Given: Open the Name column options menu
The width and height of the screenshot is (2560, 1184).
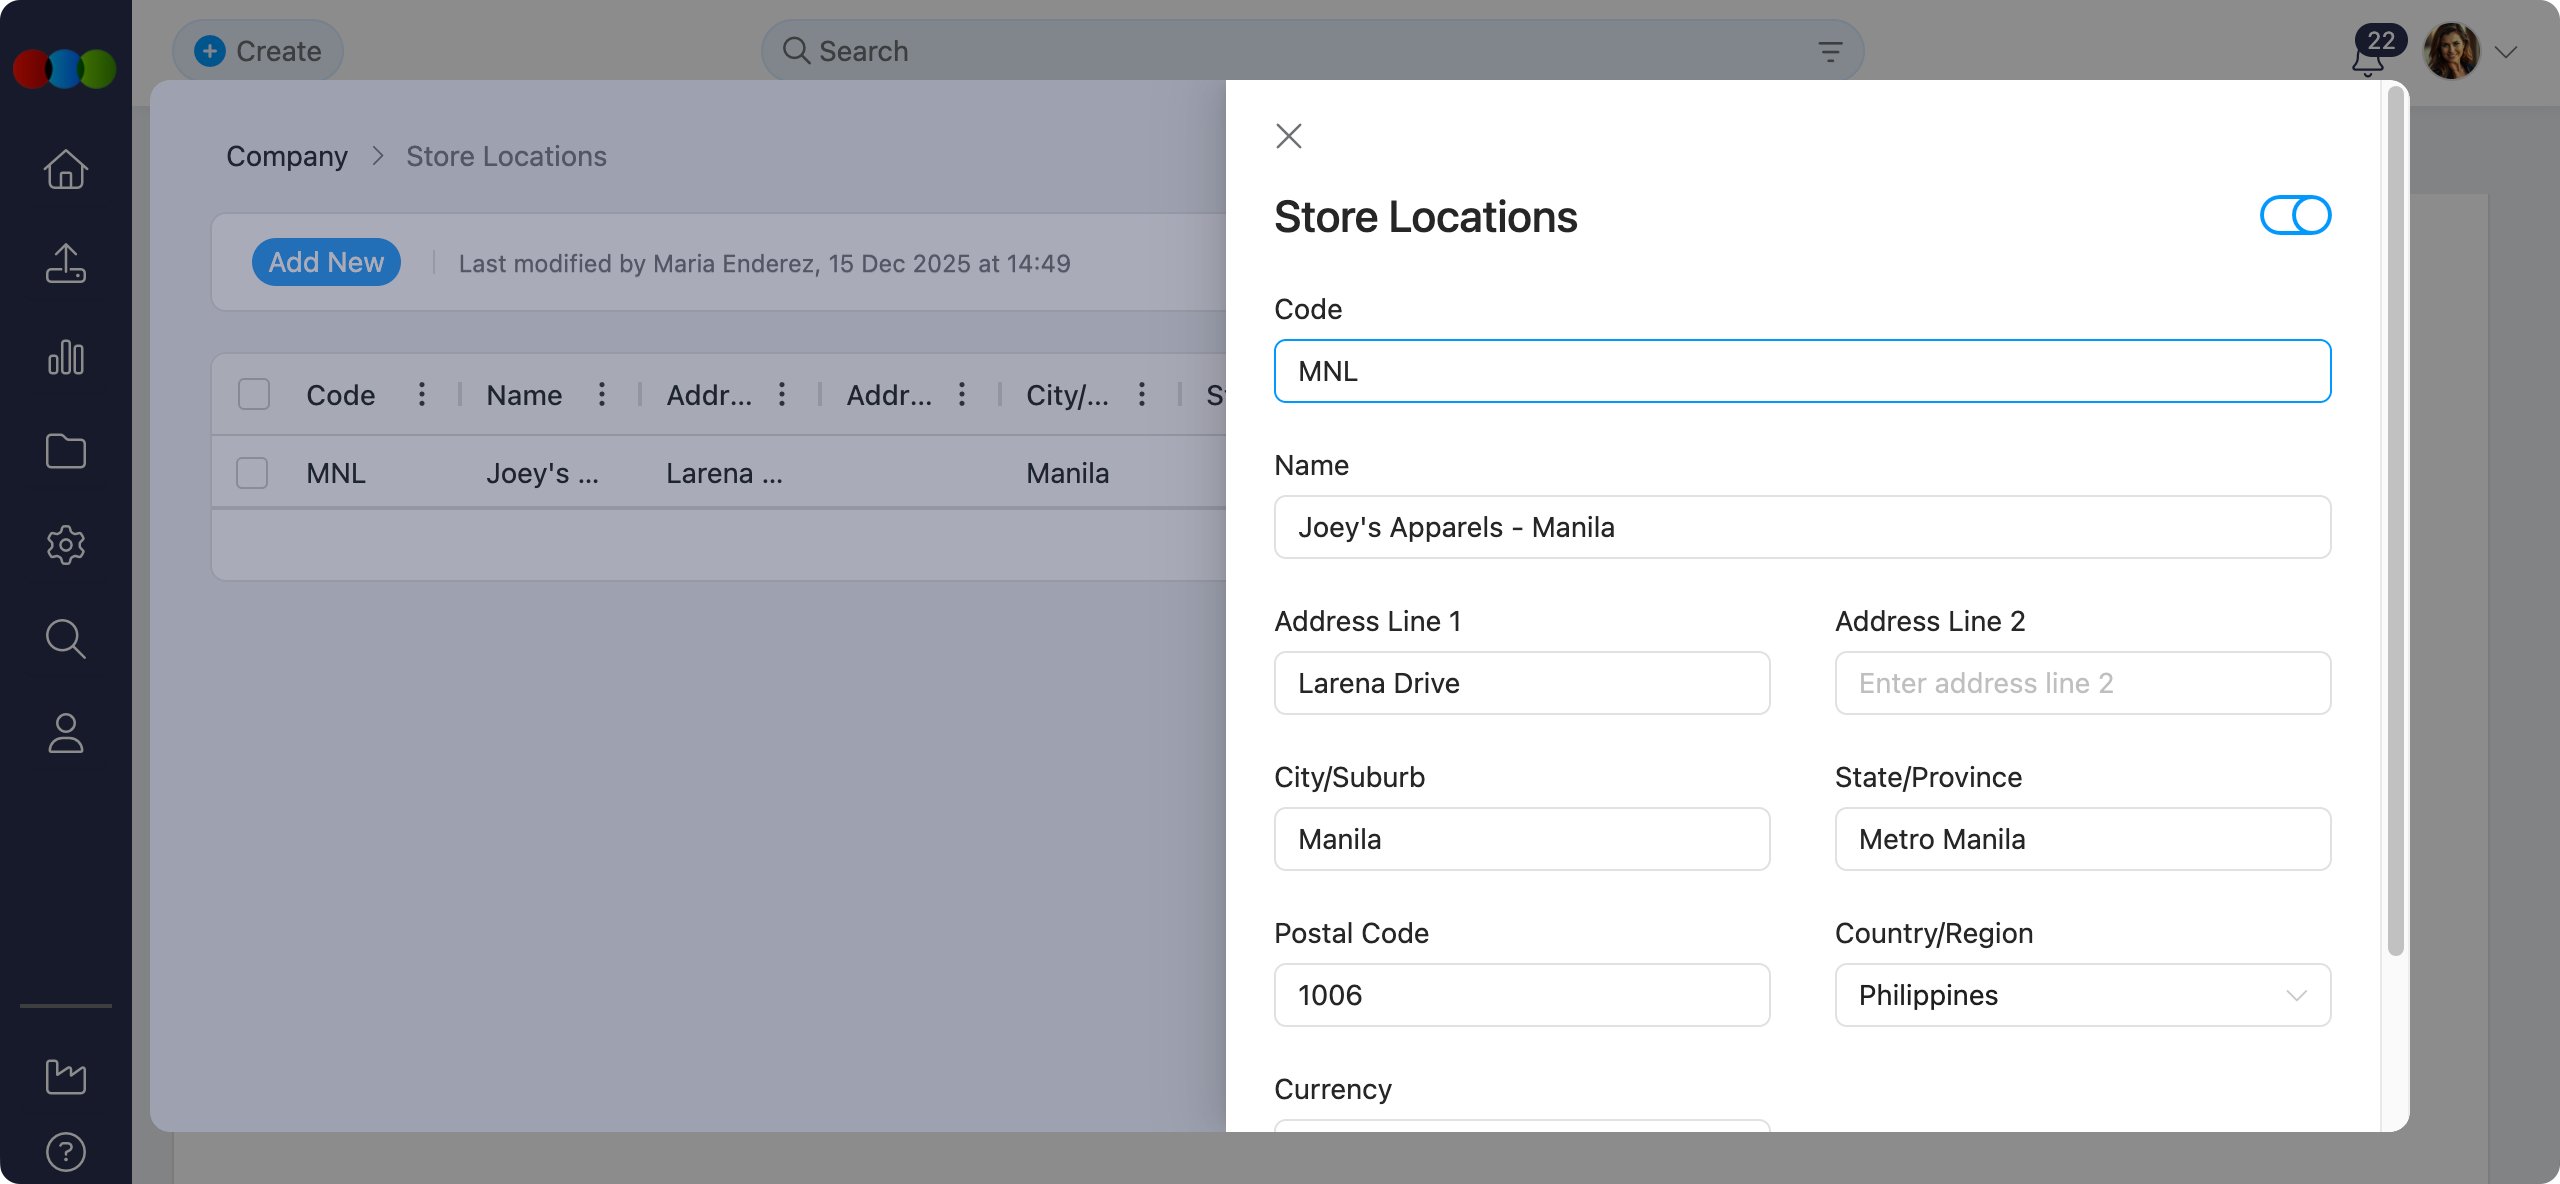Looking at the screenshot, I should (601, 394).
